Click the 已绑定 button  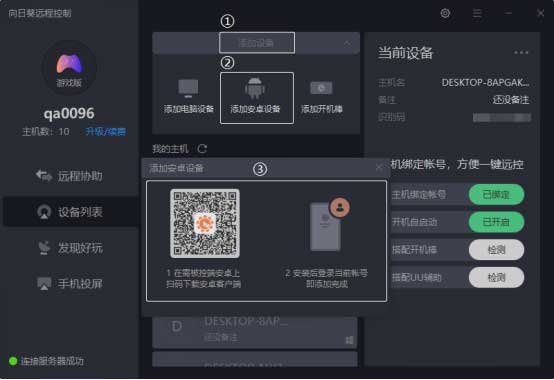tap(496, 194)
